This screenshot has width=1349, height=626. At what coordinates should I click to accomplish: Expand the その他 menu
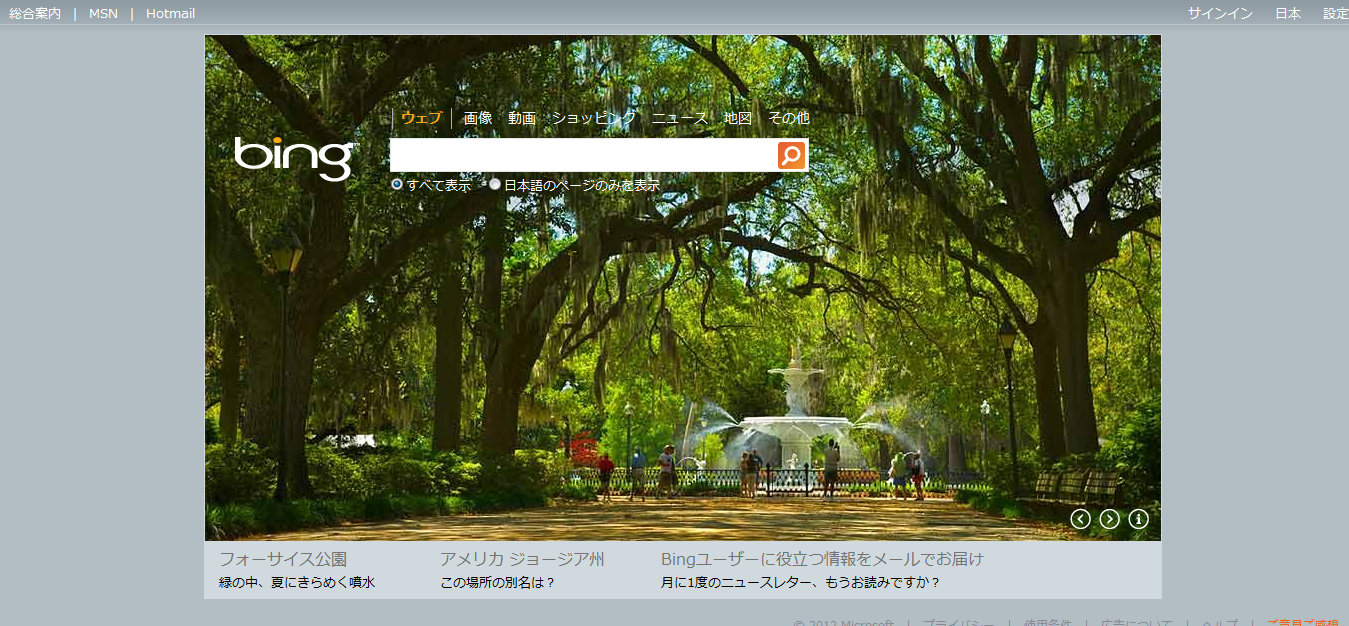[x=788, y=118]
